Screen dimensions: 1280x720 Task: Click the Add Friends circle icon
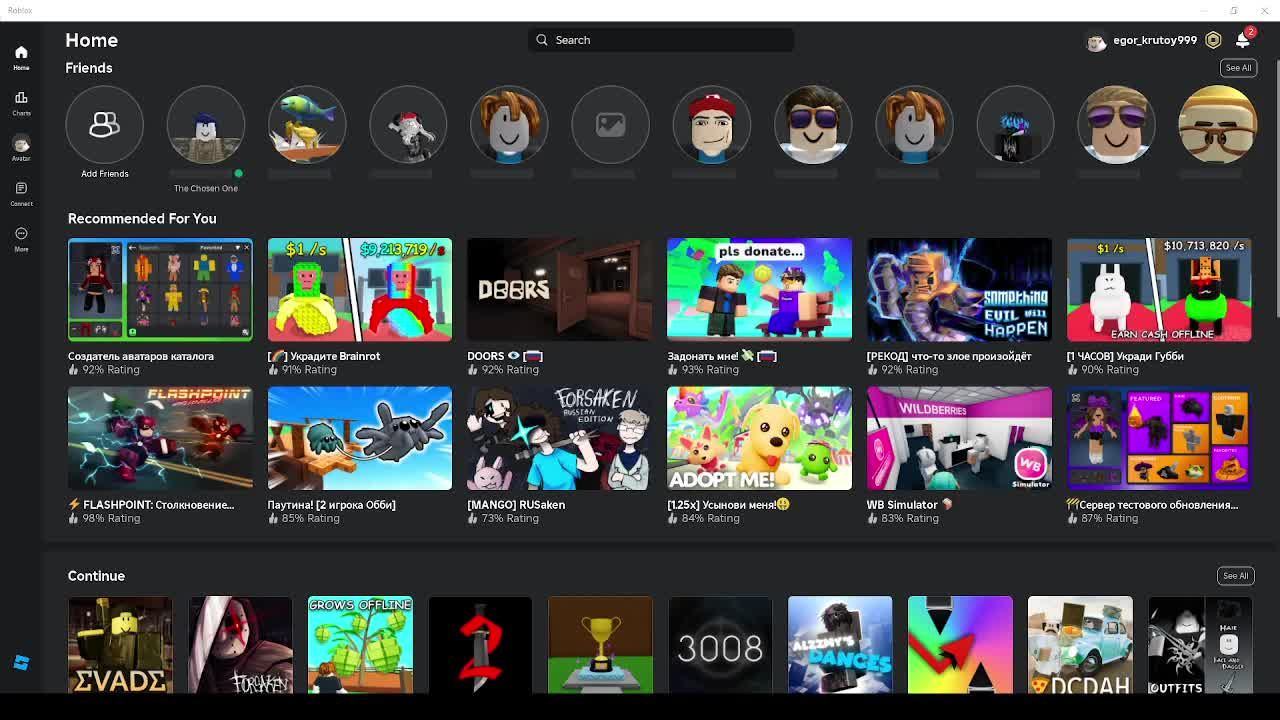(x=105, y=125)
